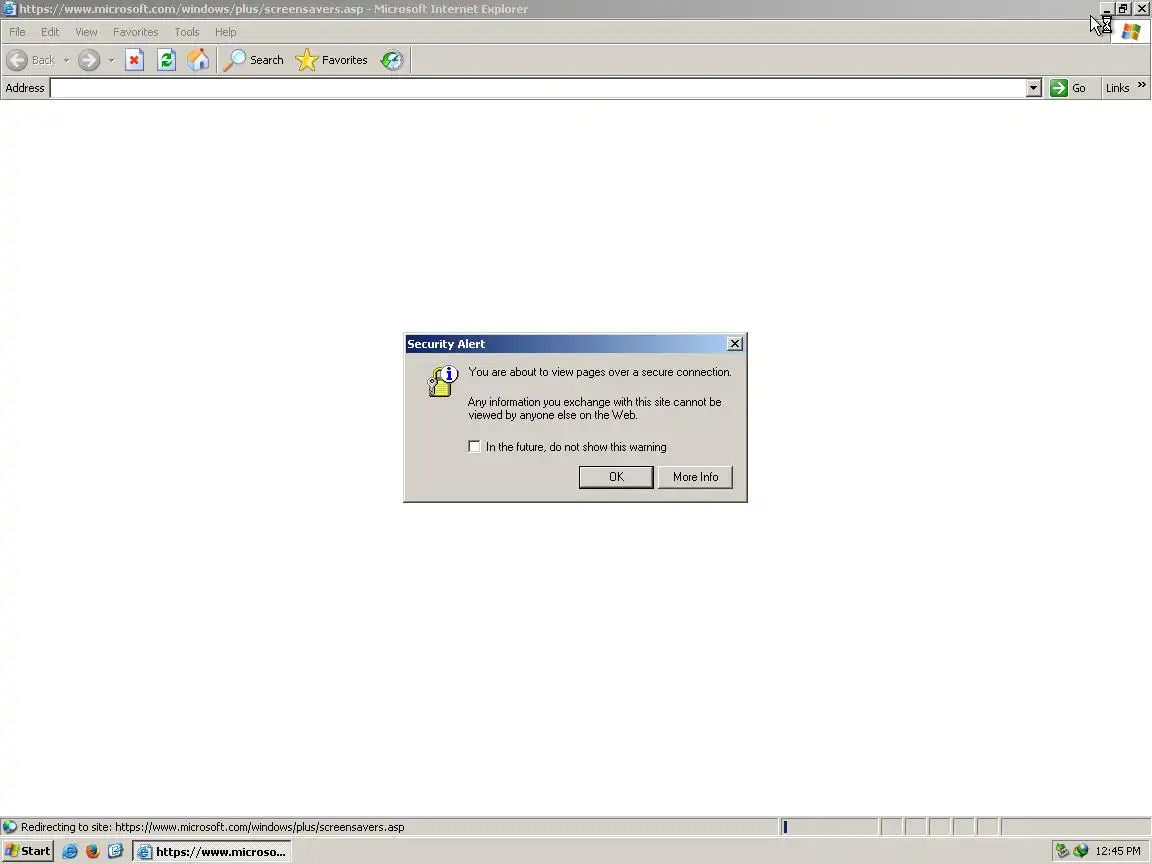Click the 12:45 PM taskbar clock
1152x864 pixels.
pos(1117,851)
